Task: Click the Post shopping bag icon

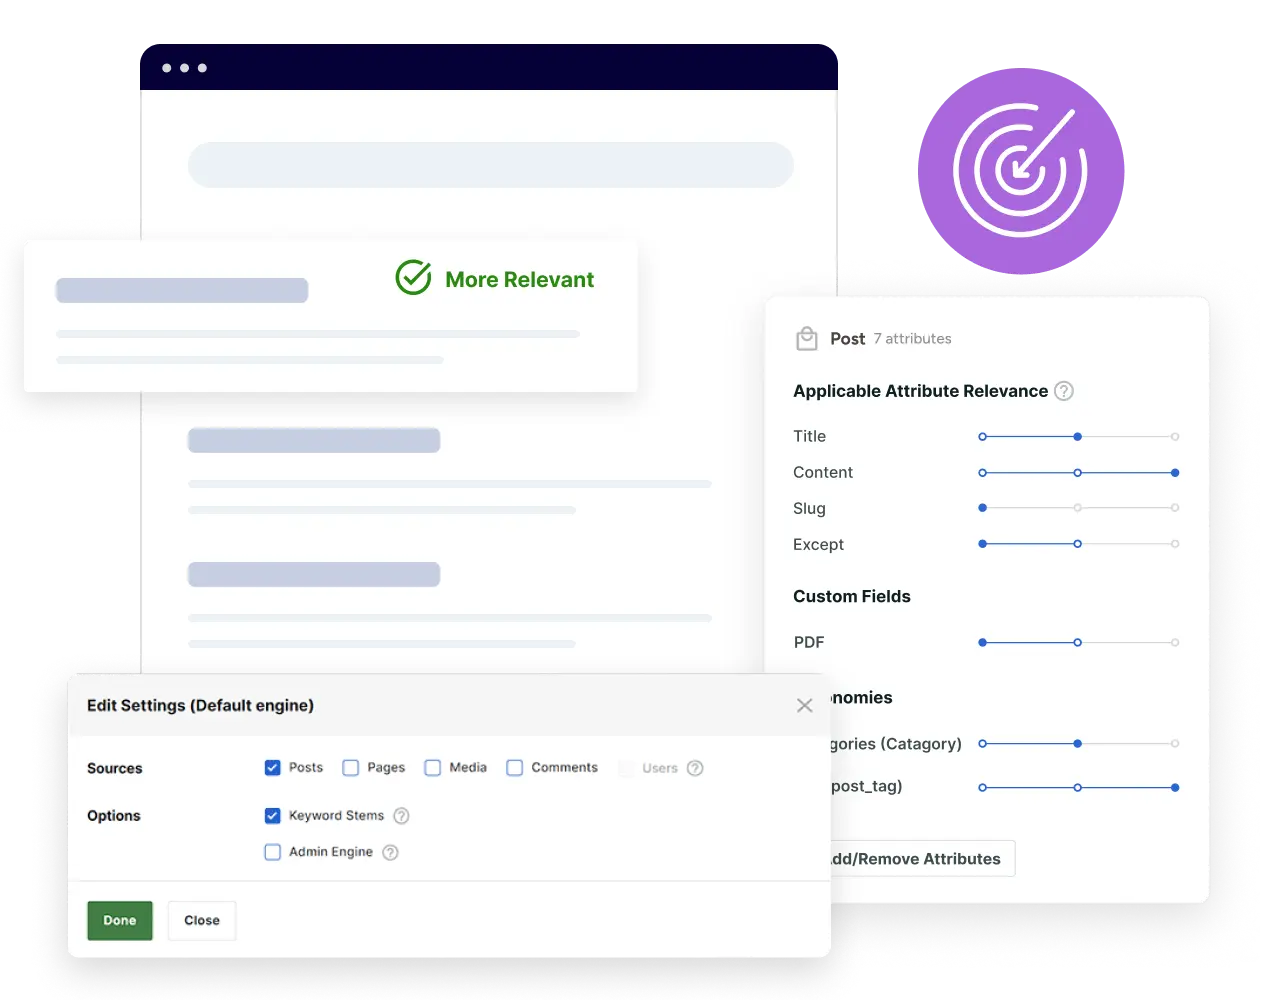Action: click(806, 339)
